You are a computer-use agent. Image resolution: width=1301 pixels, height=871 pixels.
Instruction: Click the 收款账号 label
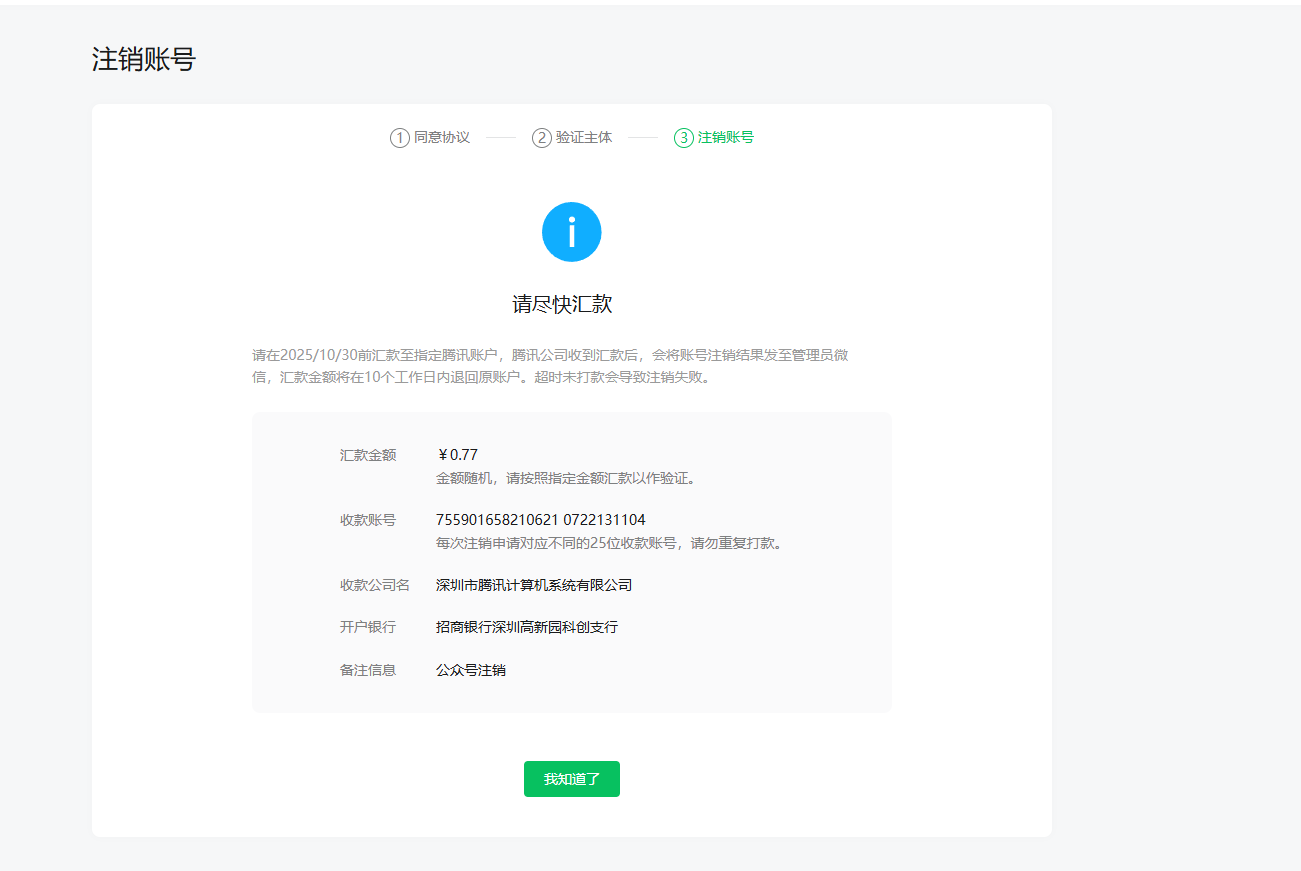(x=368, y=520)
